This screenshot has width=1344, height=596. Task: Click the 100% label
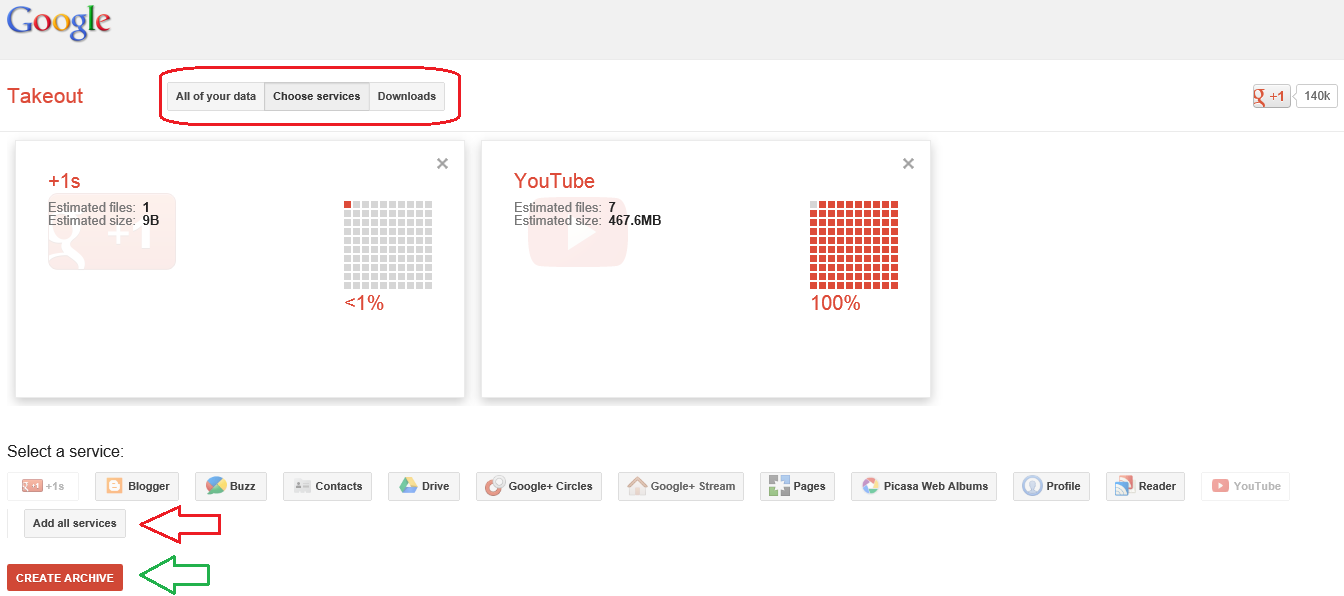835,303
